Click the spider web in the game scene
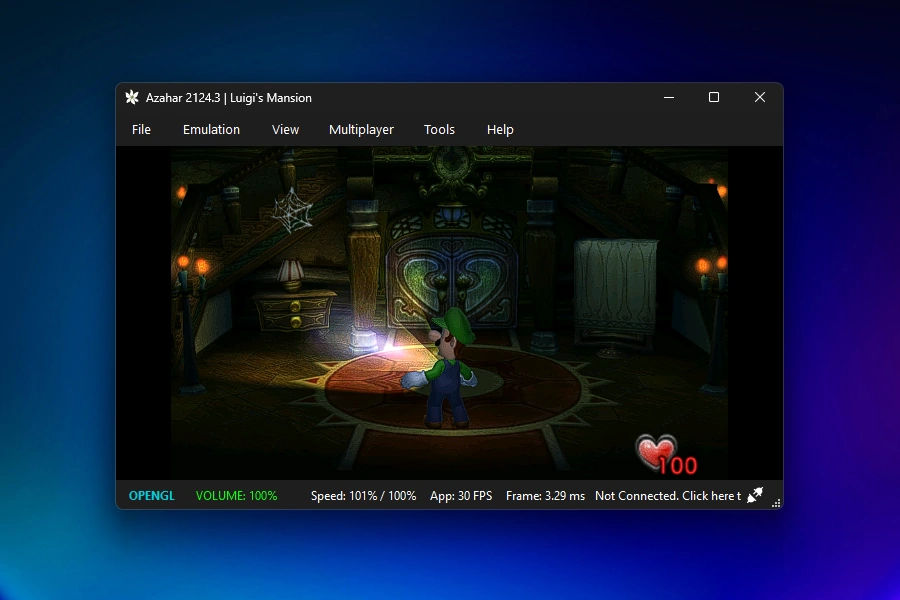Viewport: 900px width, 600px height. 293,210
